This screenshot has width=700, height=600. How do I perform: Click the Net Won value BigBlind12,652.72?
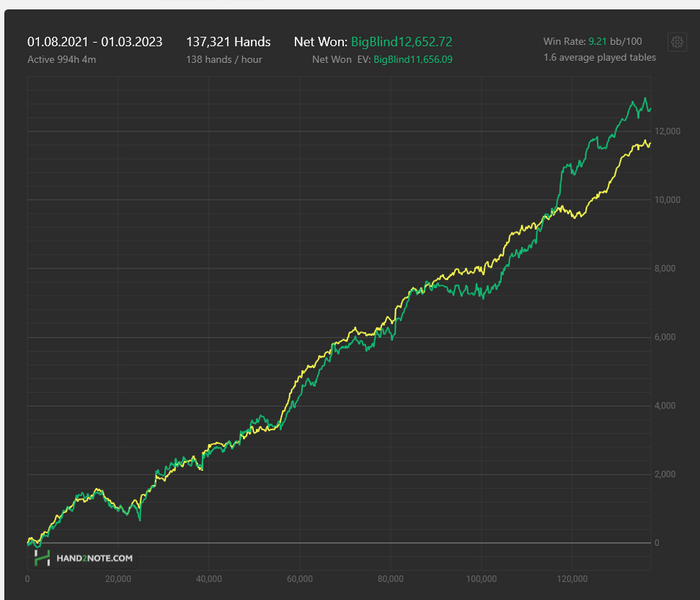401,42
